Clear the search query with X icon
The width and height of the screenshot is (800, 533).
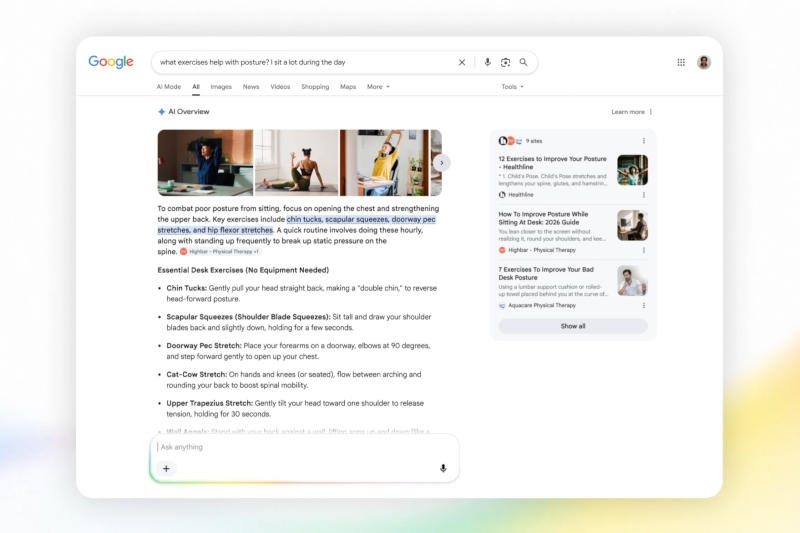click(462, 62)
